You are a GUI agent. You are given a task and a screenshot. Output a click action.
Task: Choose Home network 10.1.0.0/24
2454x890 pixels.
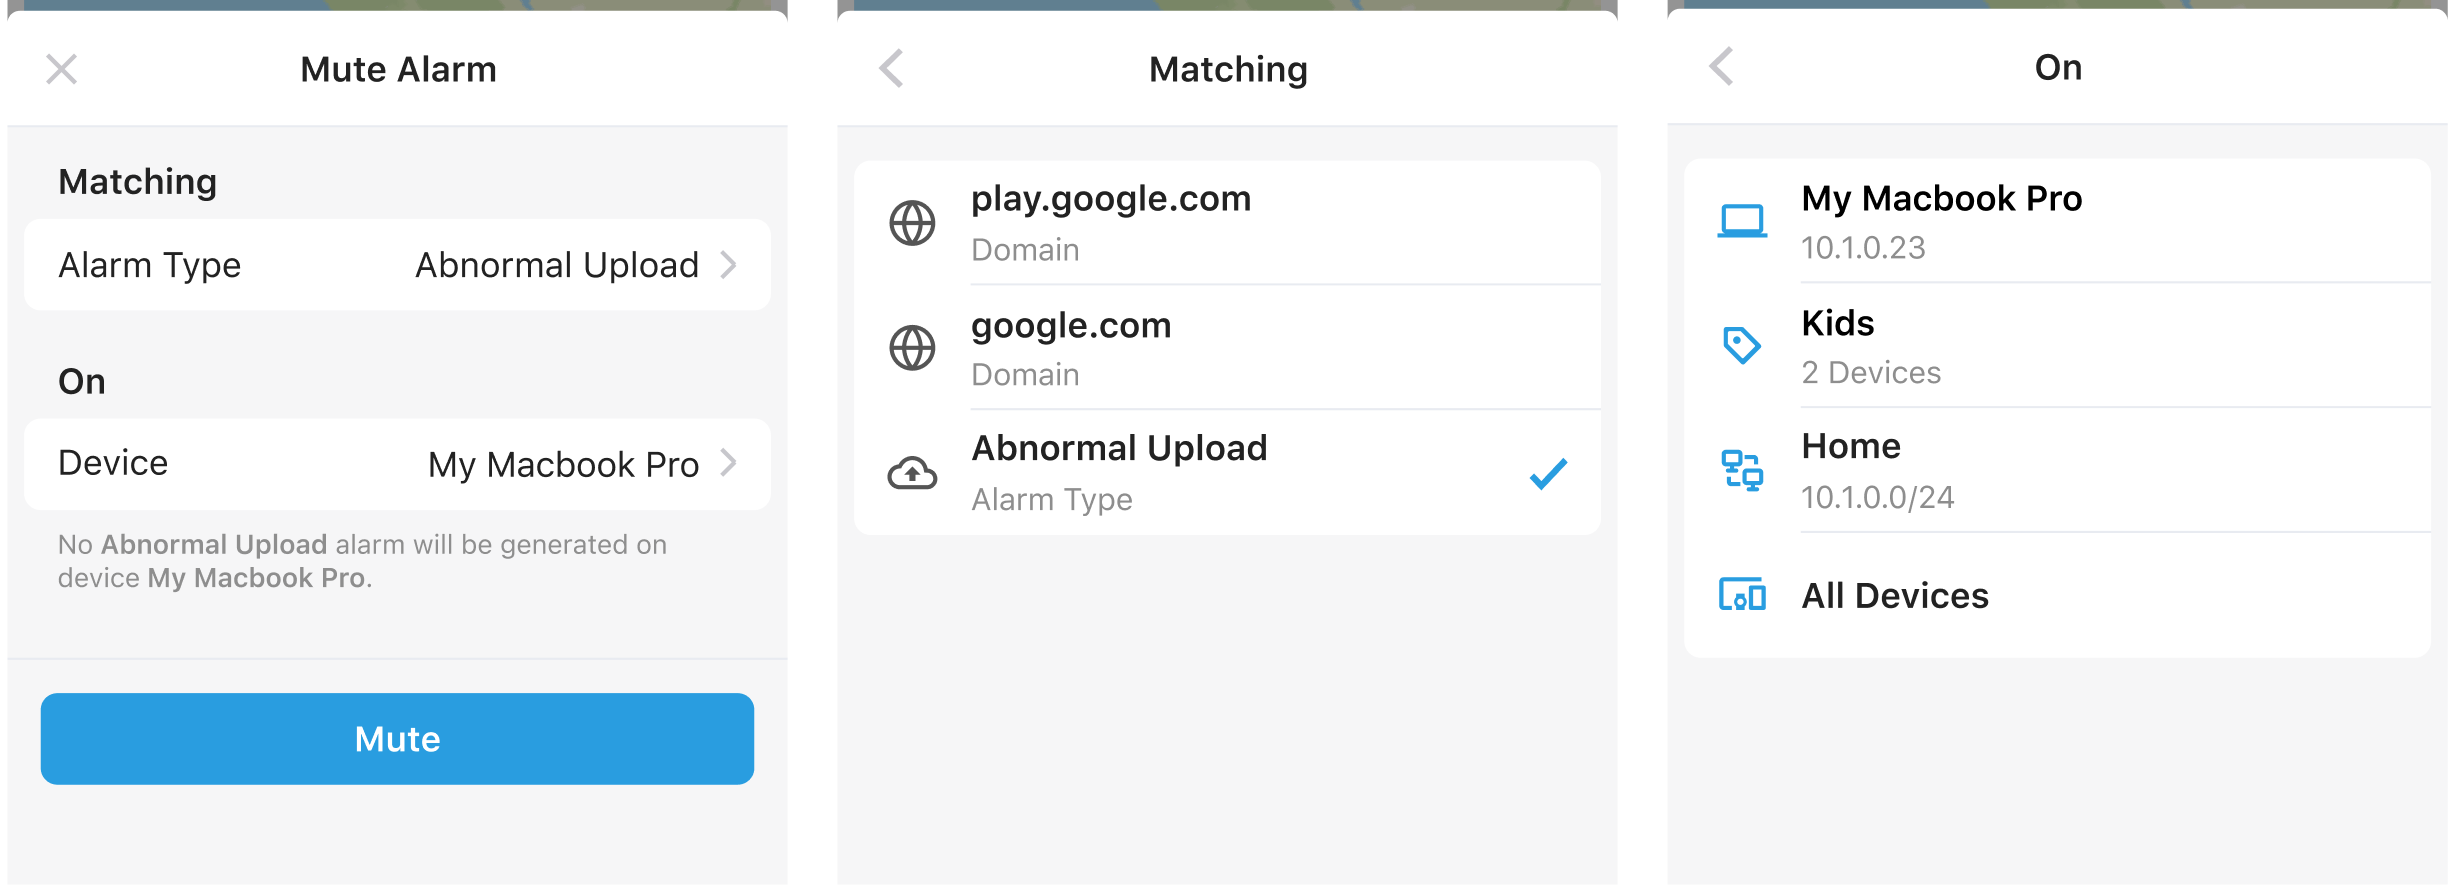(2057, 470)
